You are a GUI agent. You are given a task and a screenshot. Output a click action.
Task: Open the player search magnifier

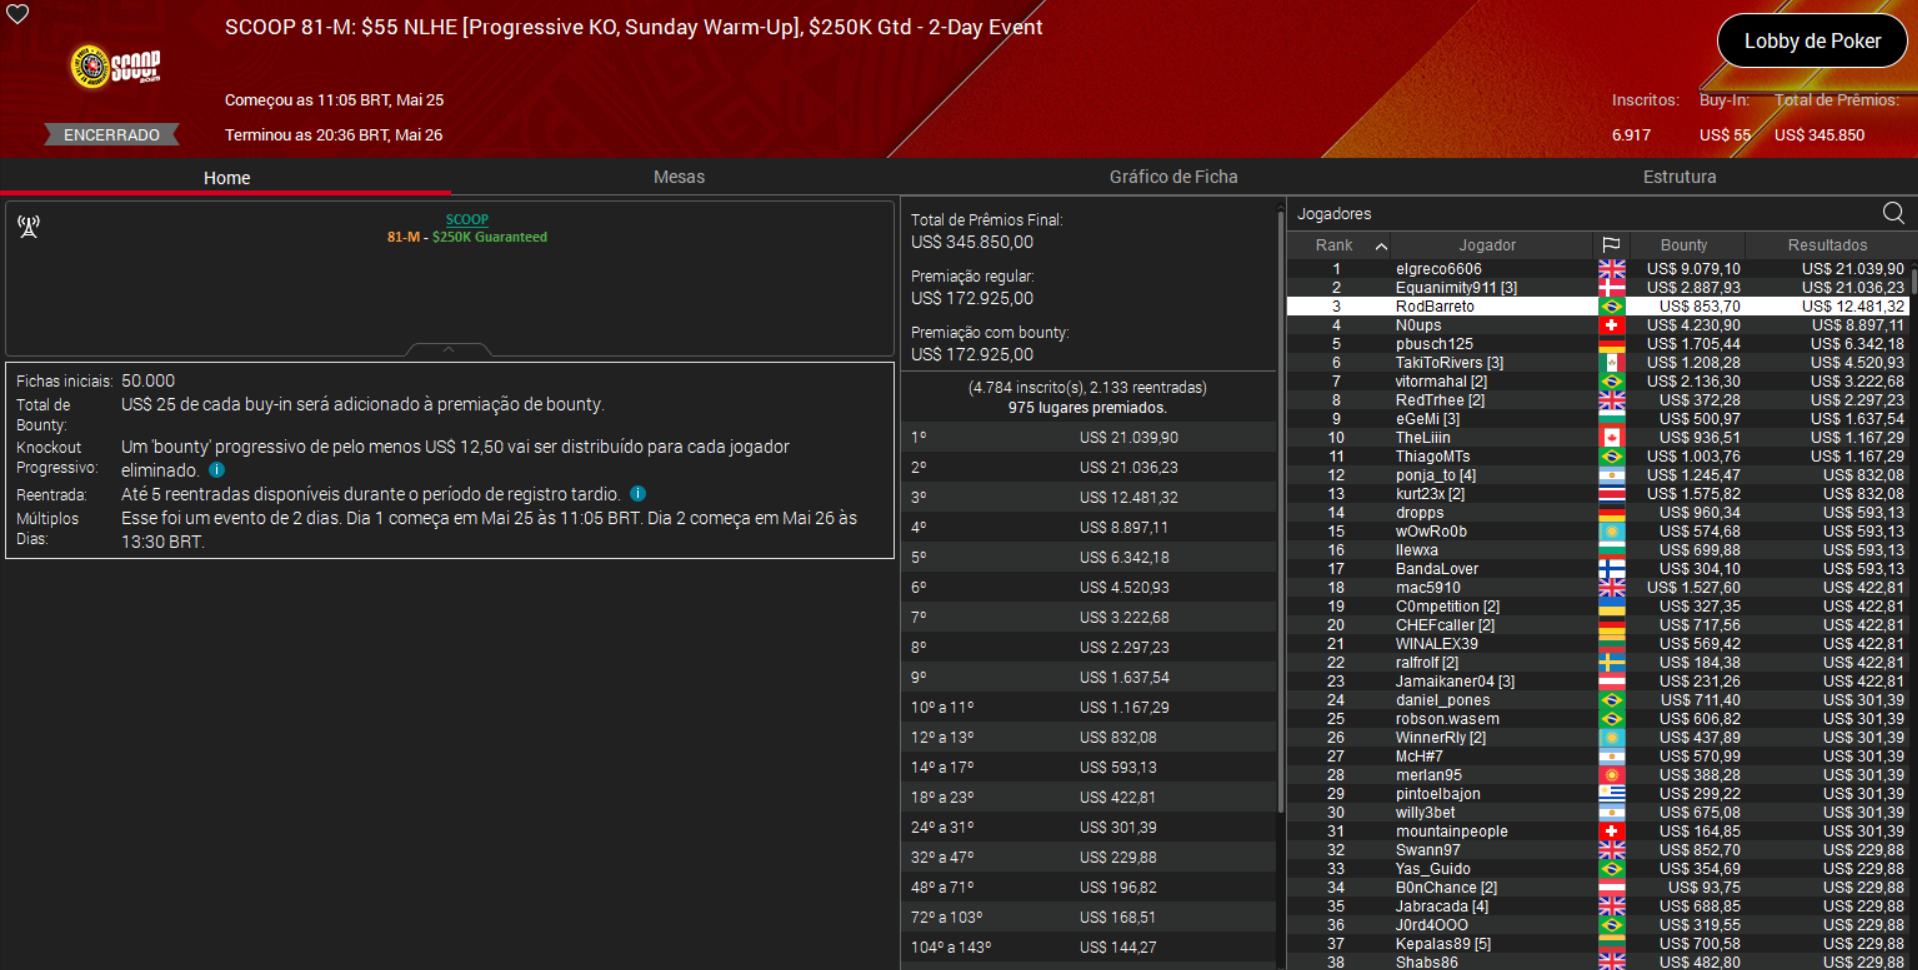[x=1893, y=213]
